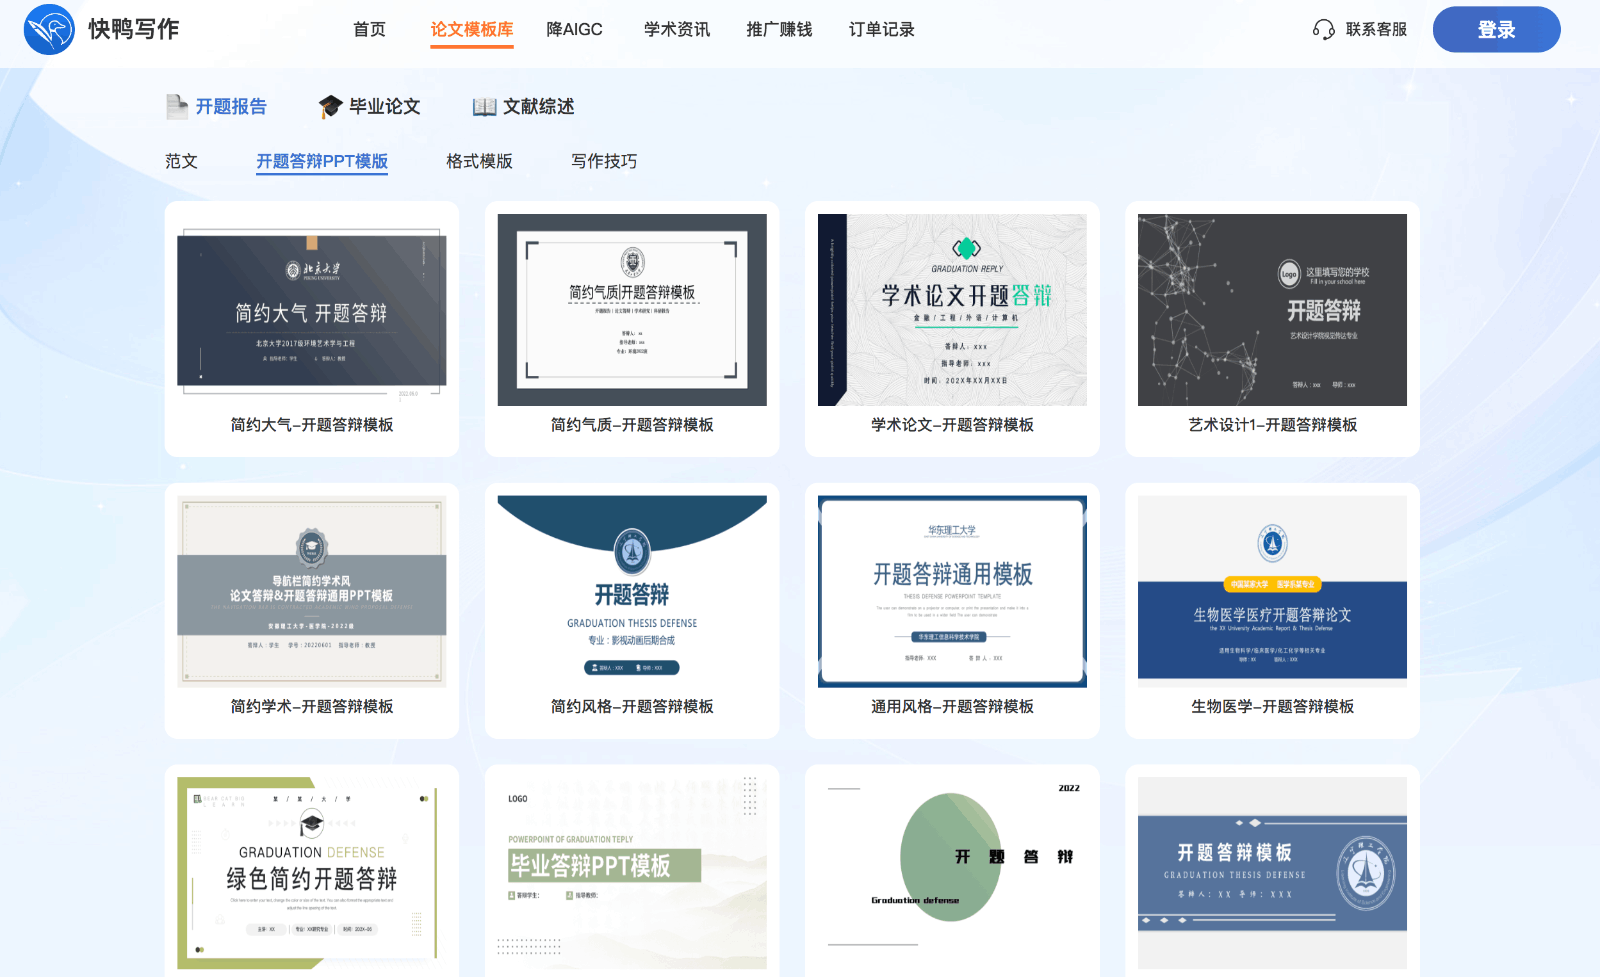Open the 简约大气 开题答辩 thumbnail

point(312,310)
